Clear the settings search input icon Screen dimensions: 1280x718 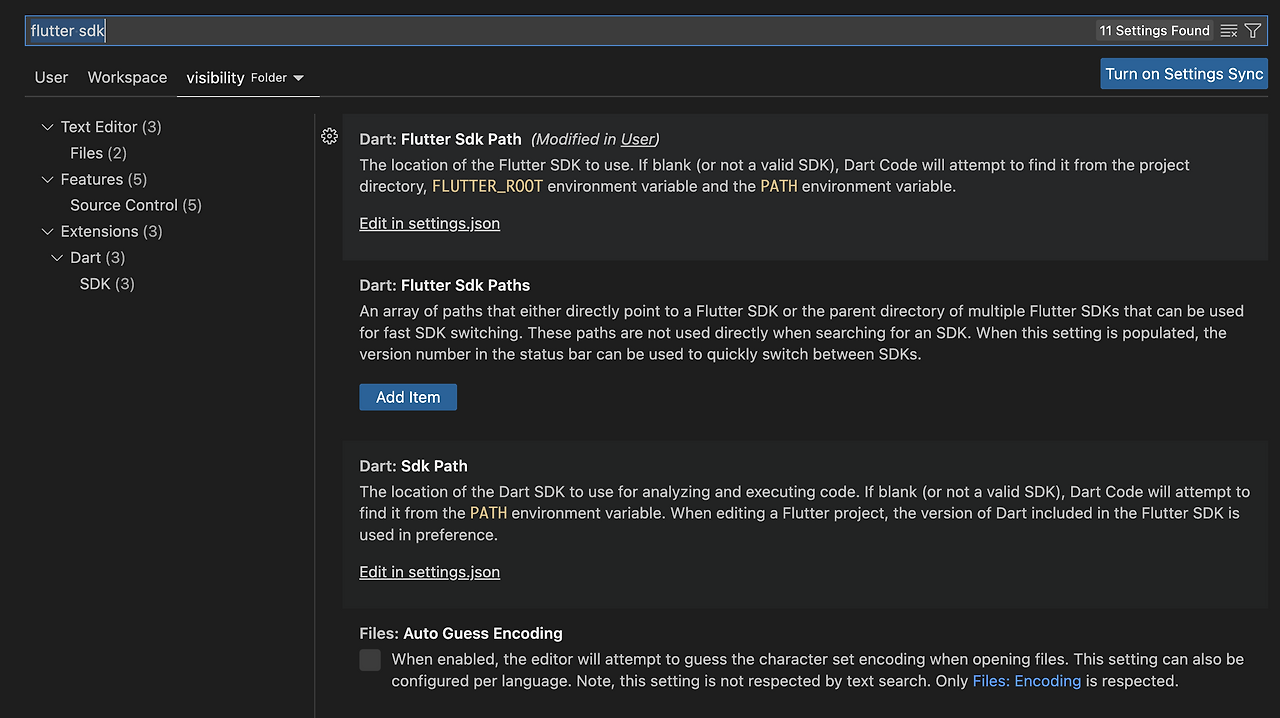(x=1229, y=31)
